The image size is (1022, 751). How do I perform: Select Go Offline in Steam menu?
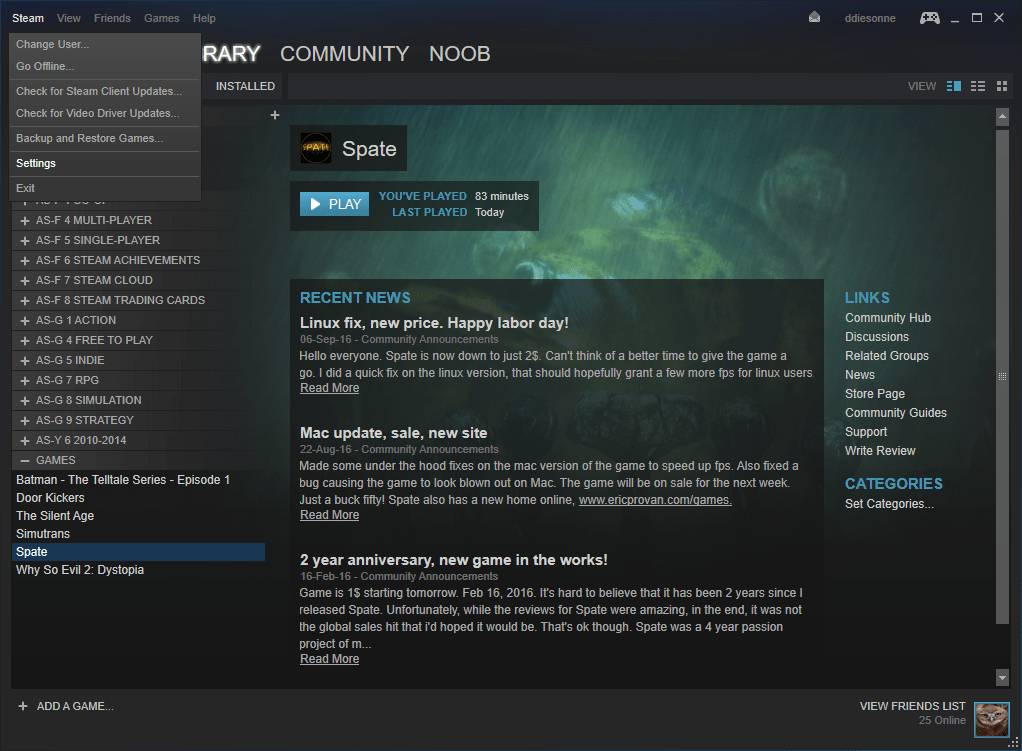click(x=45, y=66)
